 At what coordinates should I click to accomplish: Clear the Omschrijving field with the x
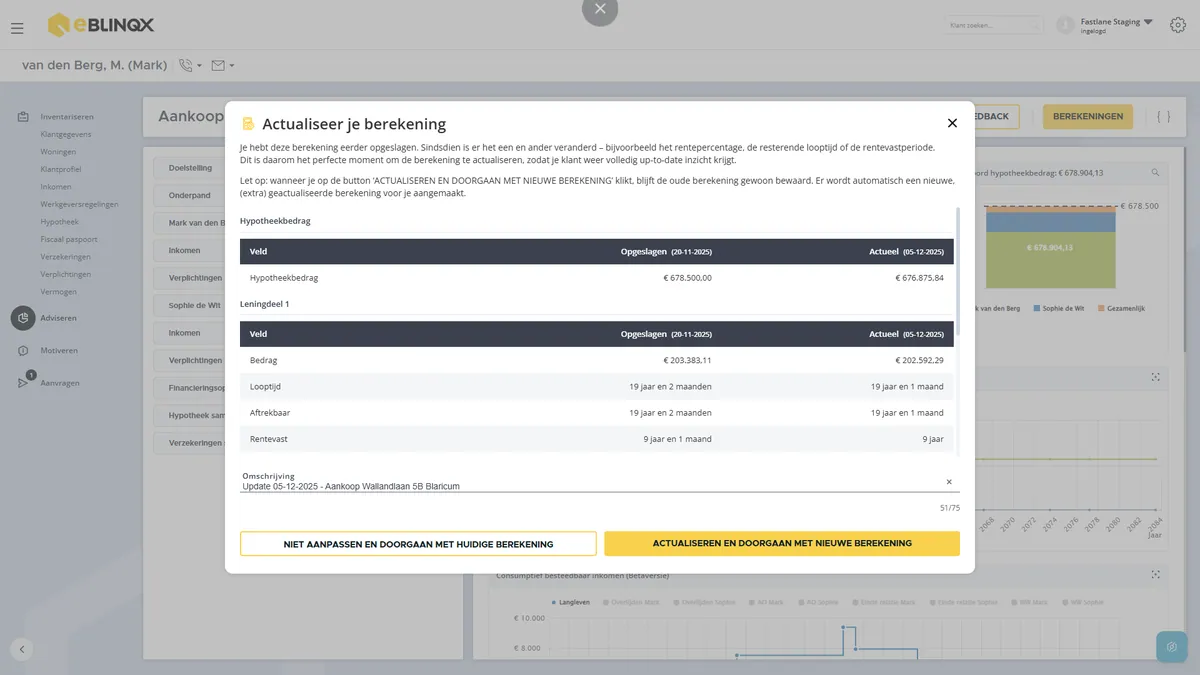[949, 482]
